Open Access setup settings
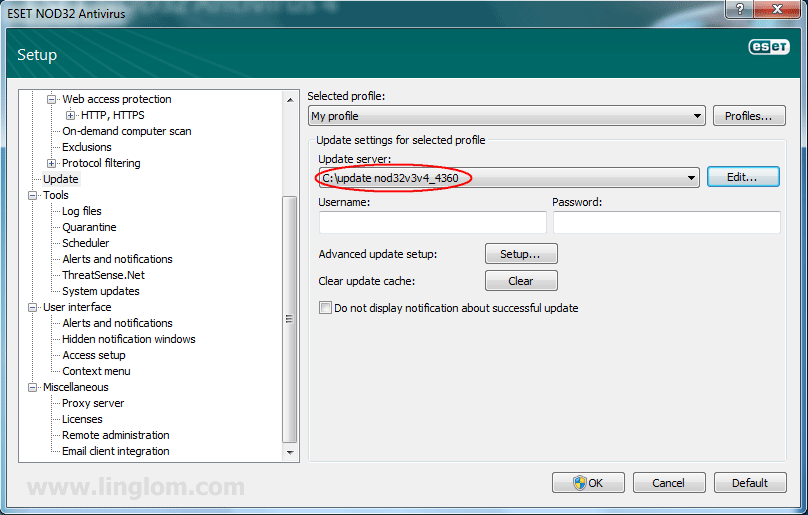 (x=94, y=355)
